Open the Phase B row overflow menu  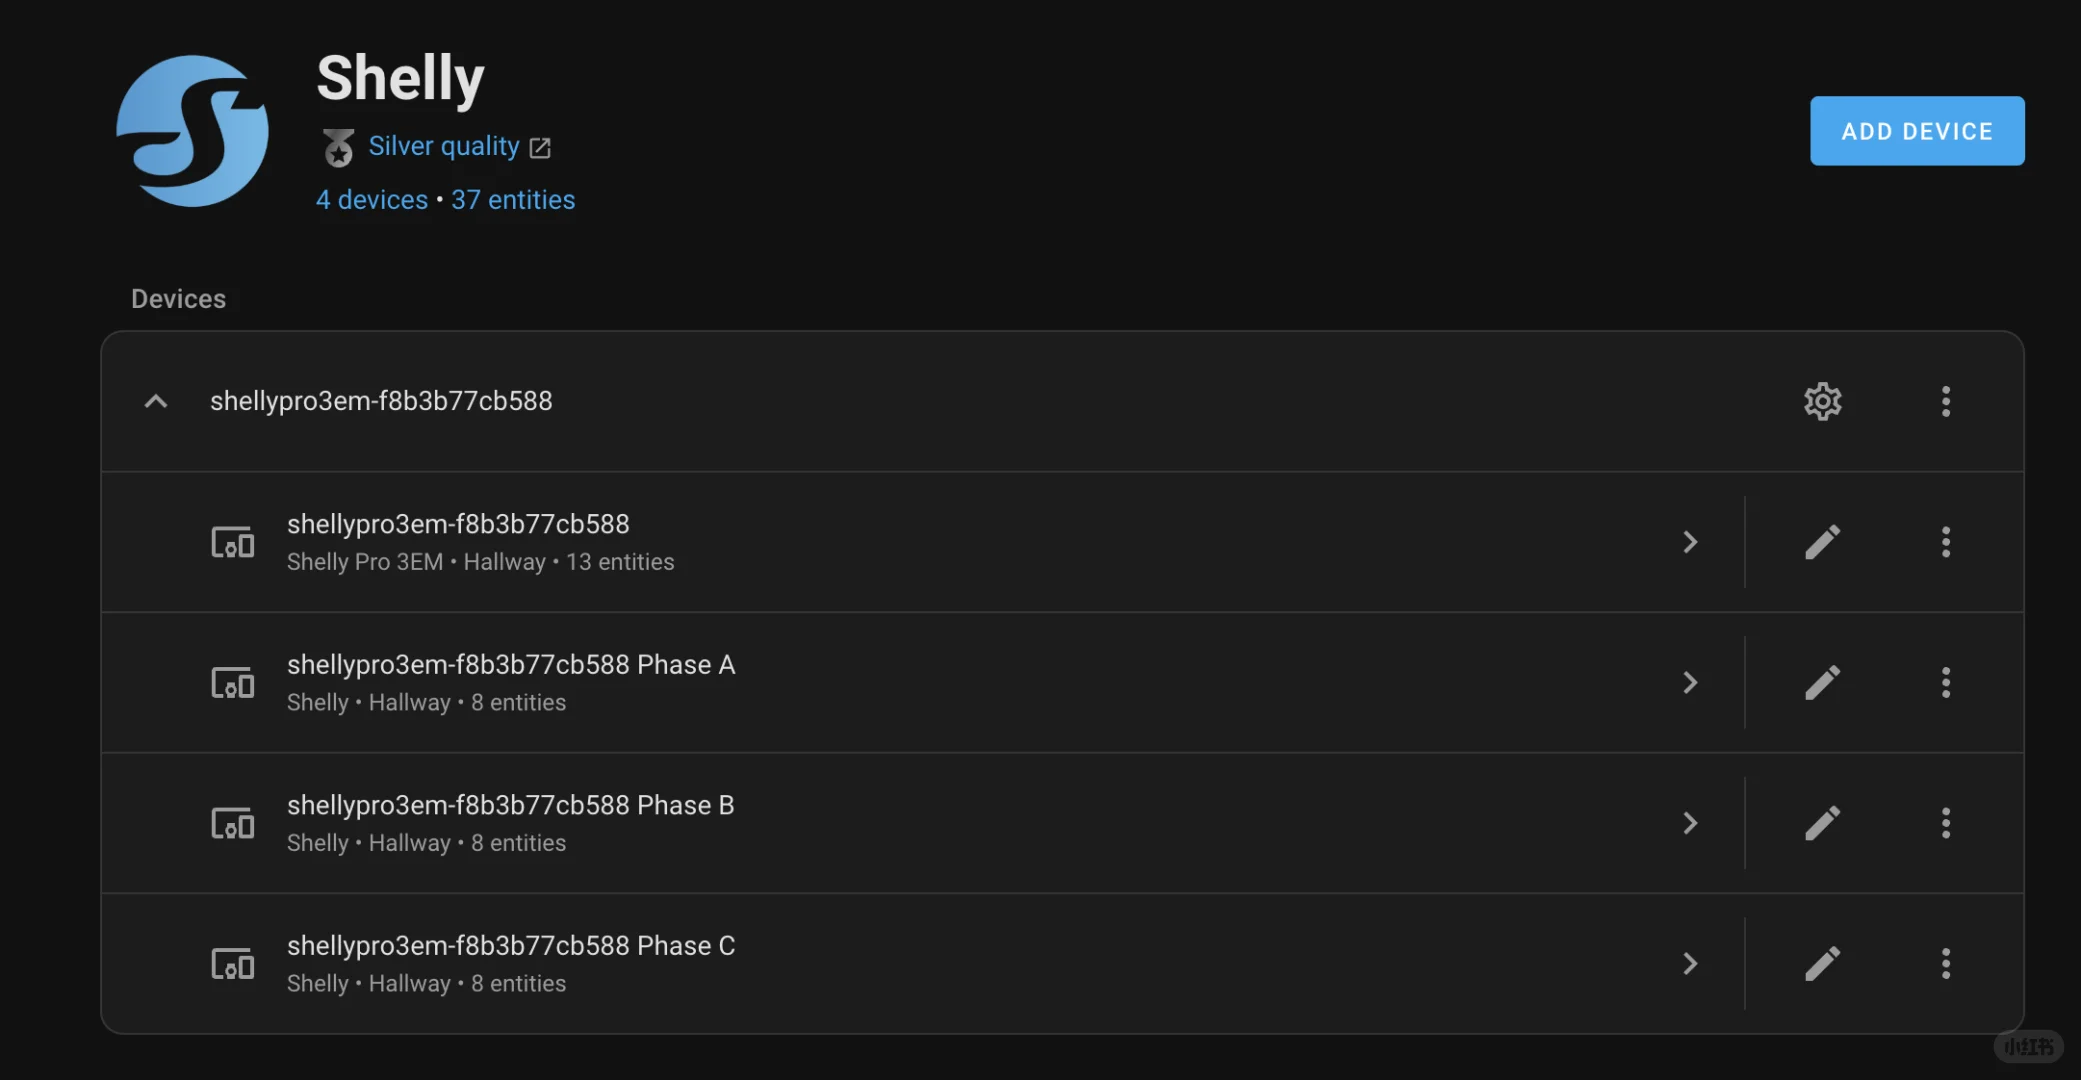[1945, 823]
